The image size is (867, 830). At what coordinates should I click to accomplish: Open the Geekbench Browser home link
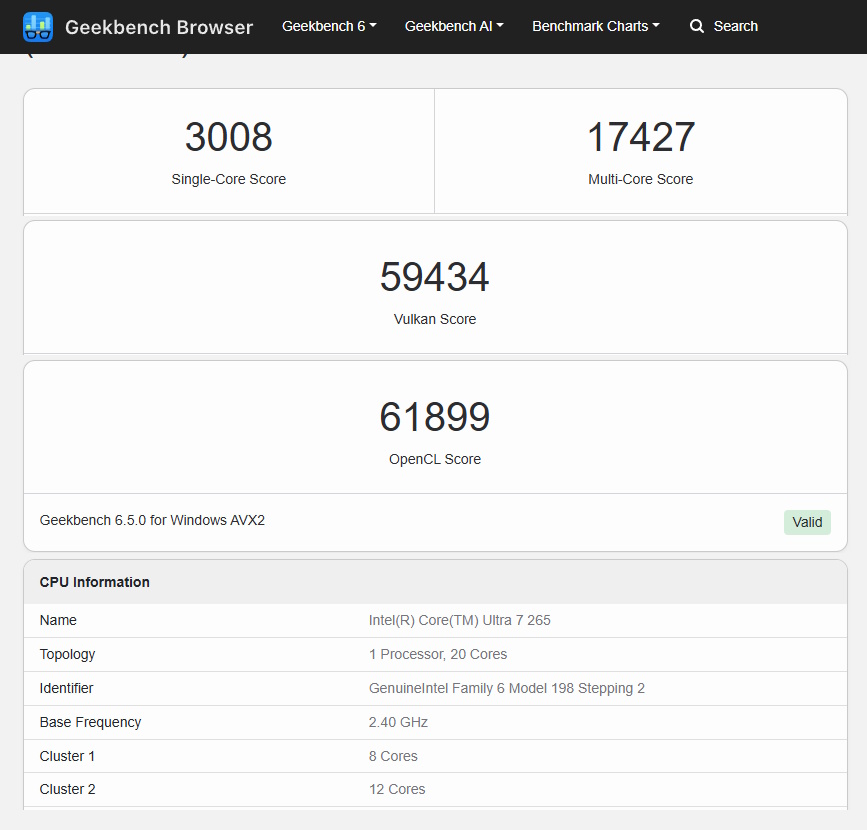159,27
